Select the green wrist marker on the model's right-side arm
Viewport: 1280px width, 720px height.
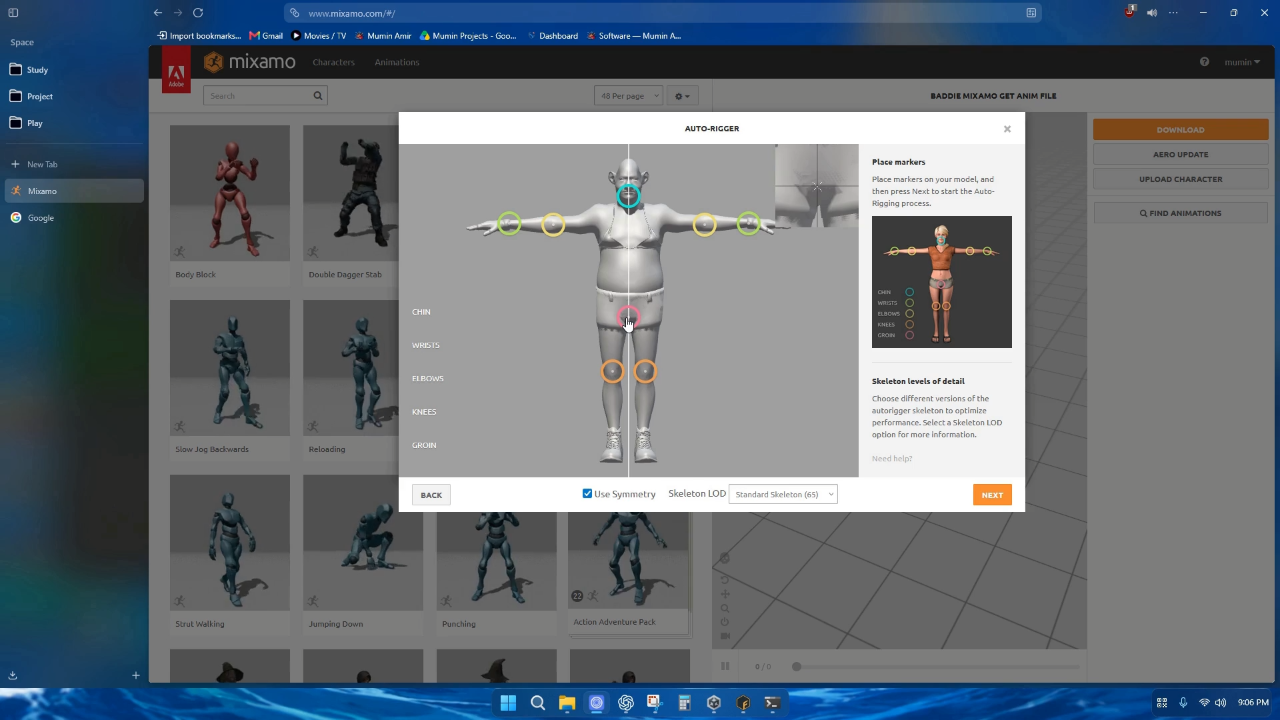pyautogui.click(x=748, y=224)
